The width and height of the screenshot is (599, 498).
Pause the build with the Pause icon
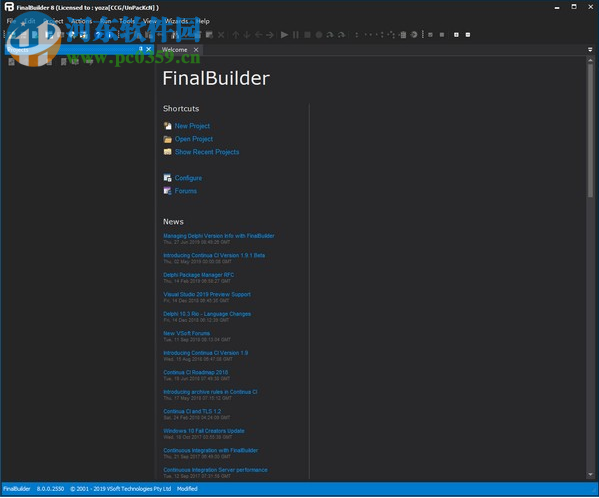click(x=296, y=35)
